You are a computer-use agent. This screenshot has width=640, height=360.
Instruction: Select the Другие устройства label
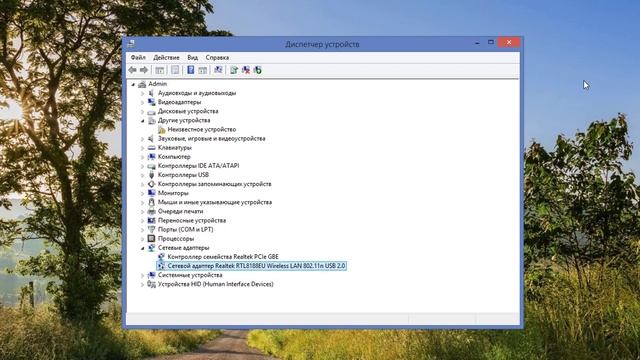(x=184, y=120)
